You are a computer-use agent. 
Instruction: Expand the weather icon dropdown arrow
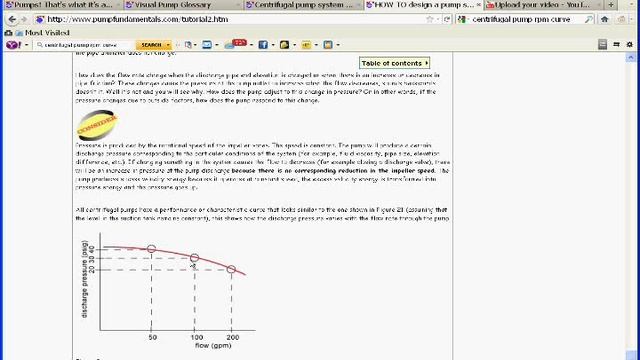[x=251, y=45]
